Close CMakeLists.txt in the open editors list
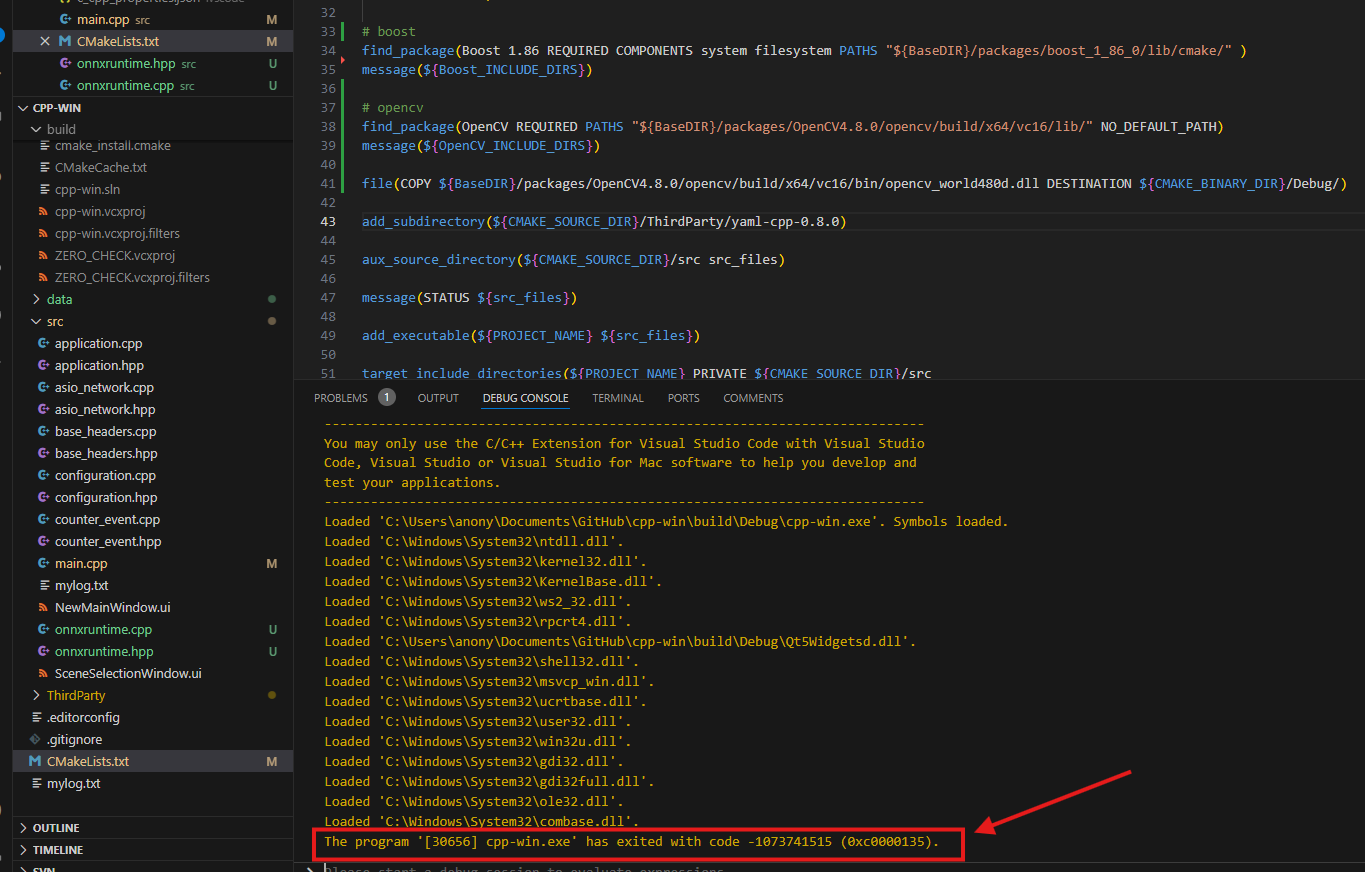The height and width of the screenshot is (872, 1365). point(45,42)
